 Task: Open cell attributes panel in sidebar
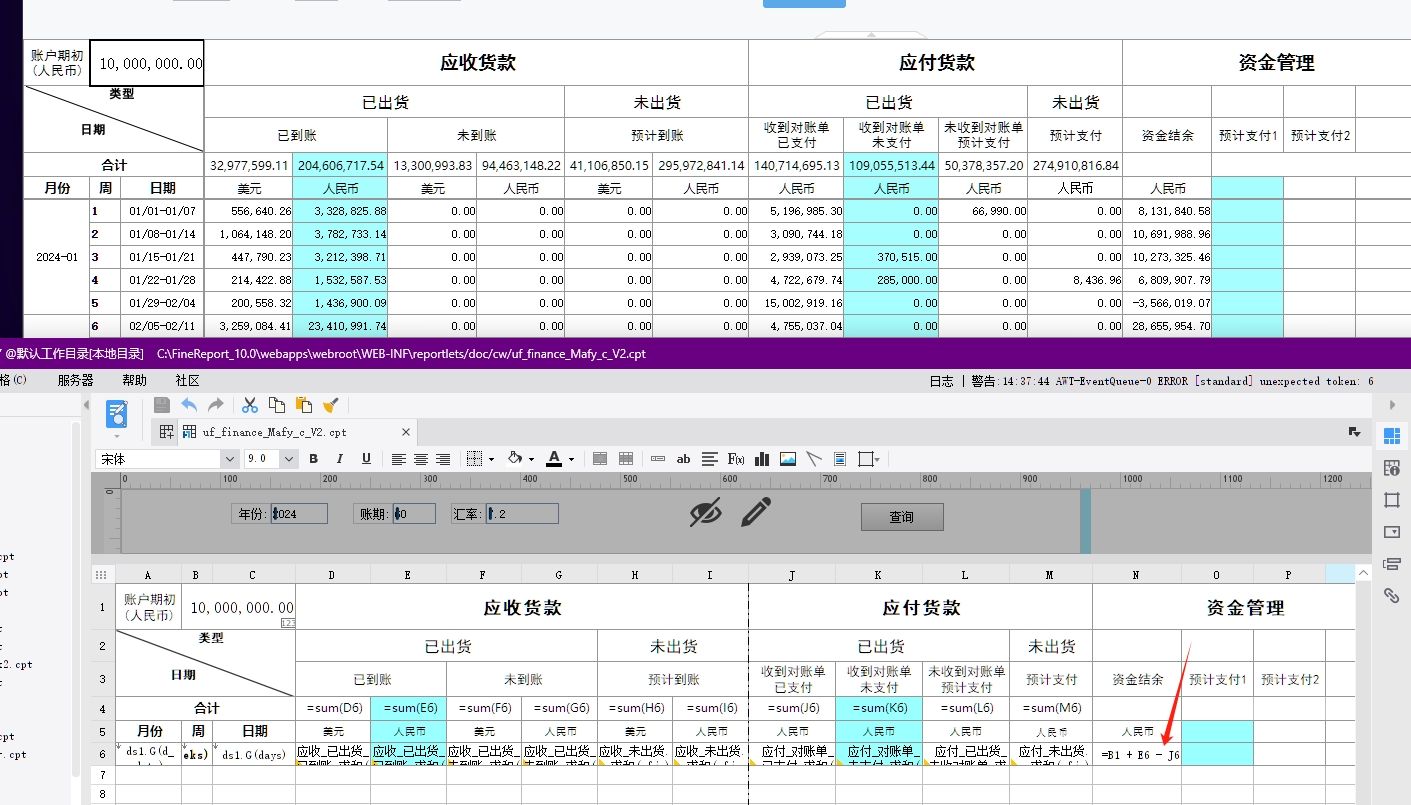click(1391, 468)
